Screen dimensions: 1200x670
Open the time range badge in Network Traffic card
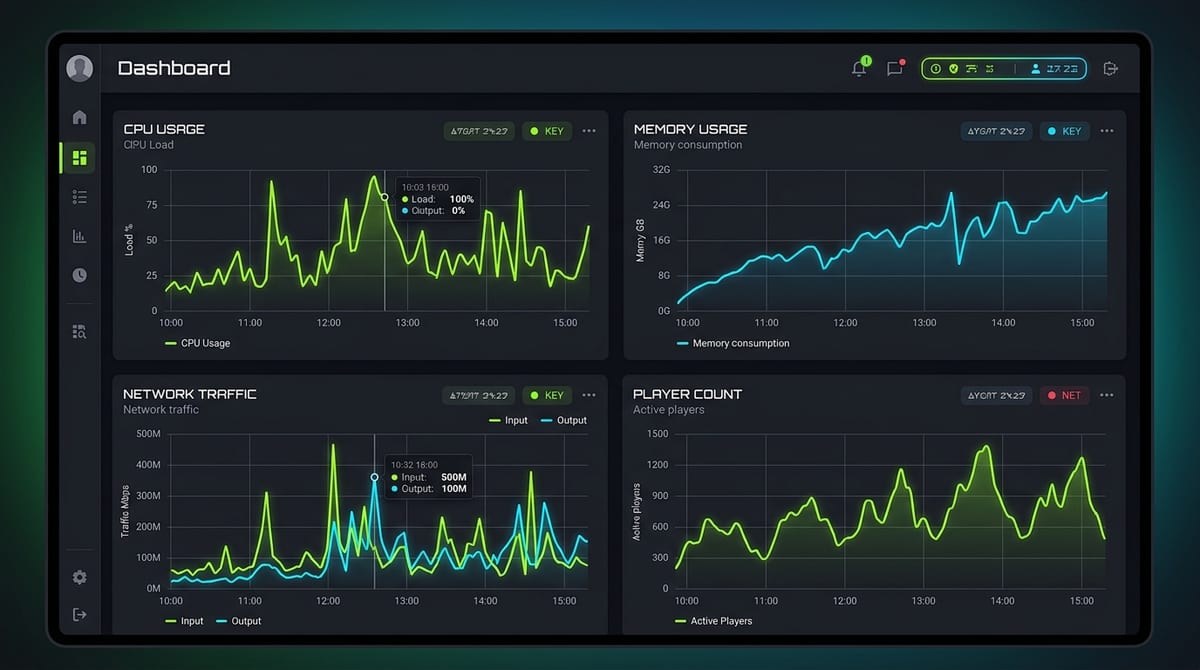[x=479, y=395]
